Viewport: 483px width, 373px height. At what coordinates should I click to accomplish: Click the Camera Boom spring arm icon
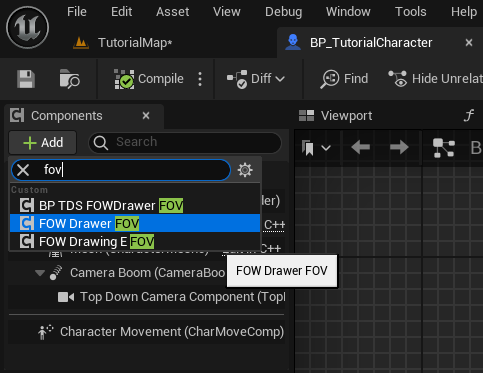click(x=56, y=272)
